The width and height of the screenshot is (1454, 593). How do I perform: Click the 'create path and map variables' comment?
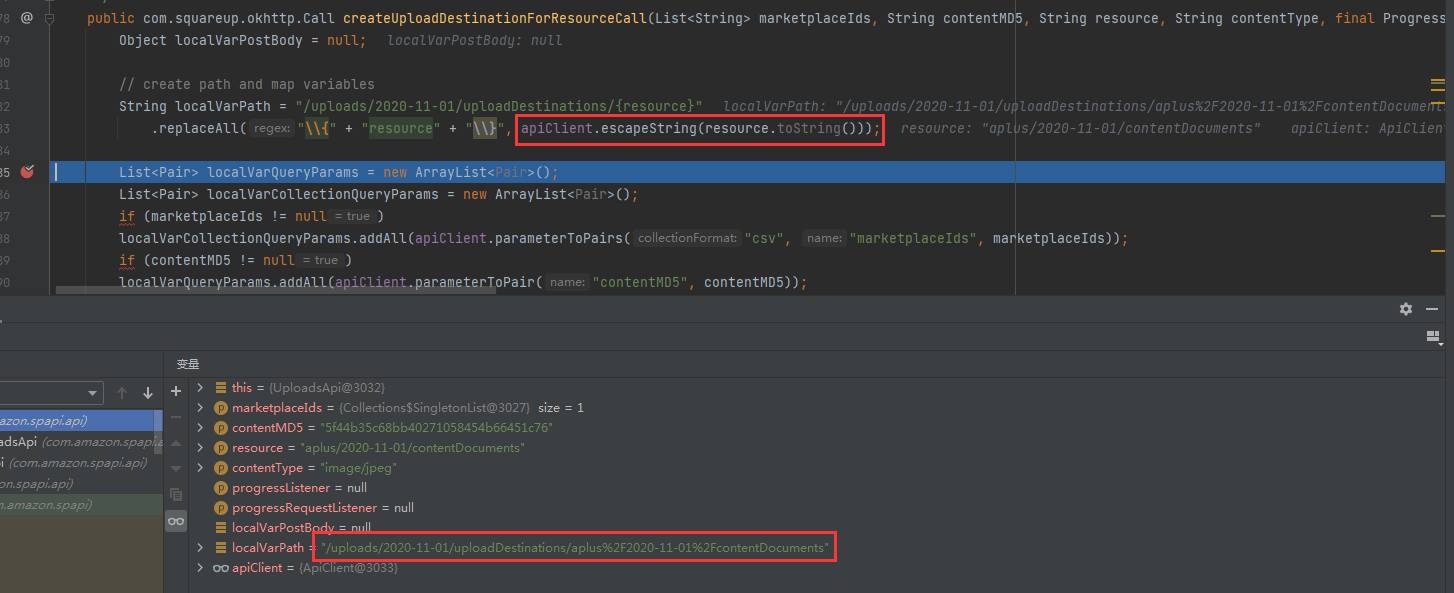[x=247, y=84]
